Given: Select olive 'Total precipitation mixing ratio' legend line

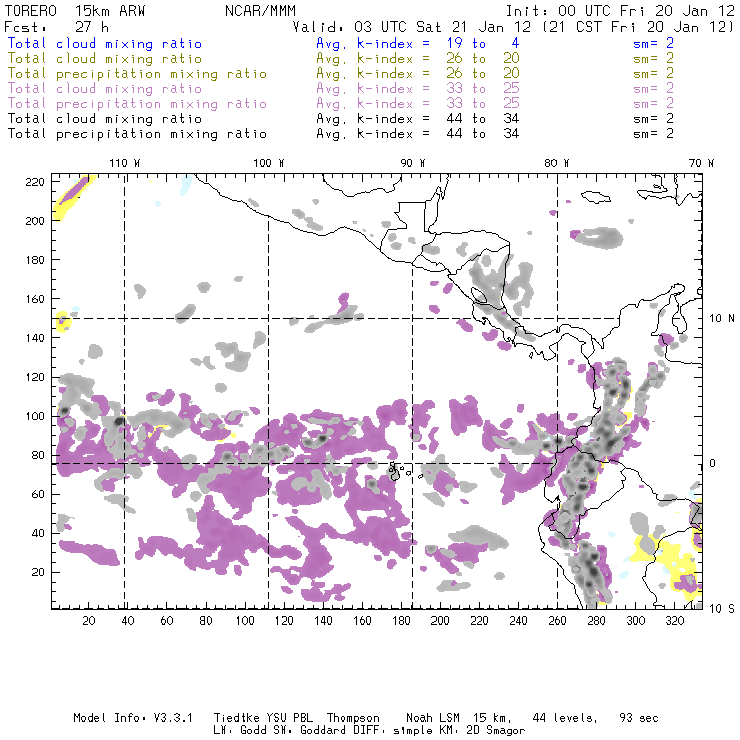Looking at the screenshot, I should [137, 74].
